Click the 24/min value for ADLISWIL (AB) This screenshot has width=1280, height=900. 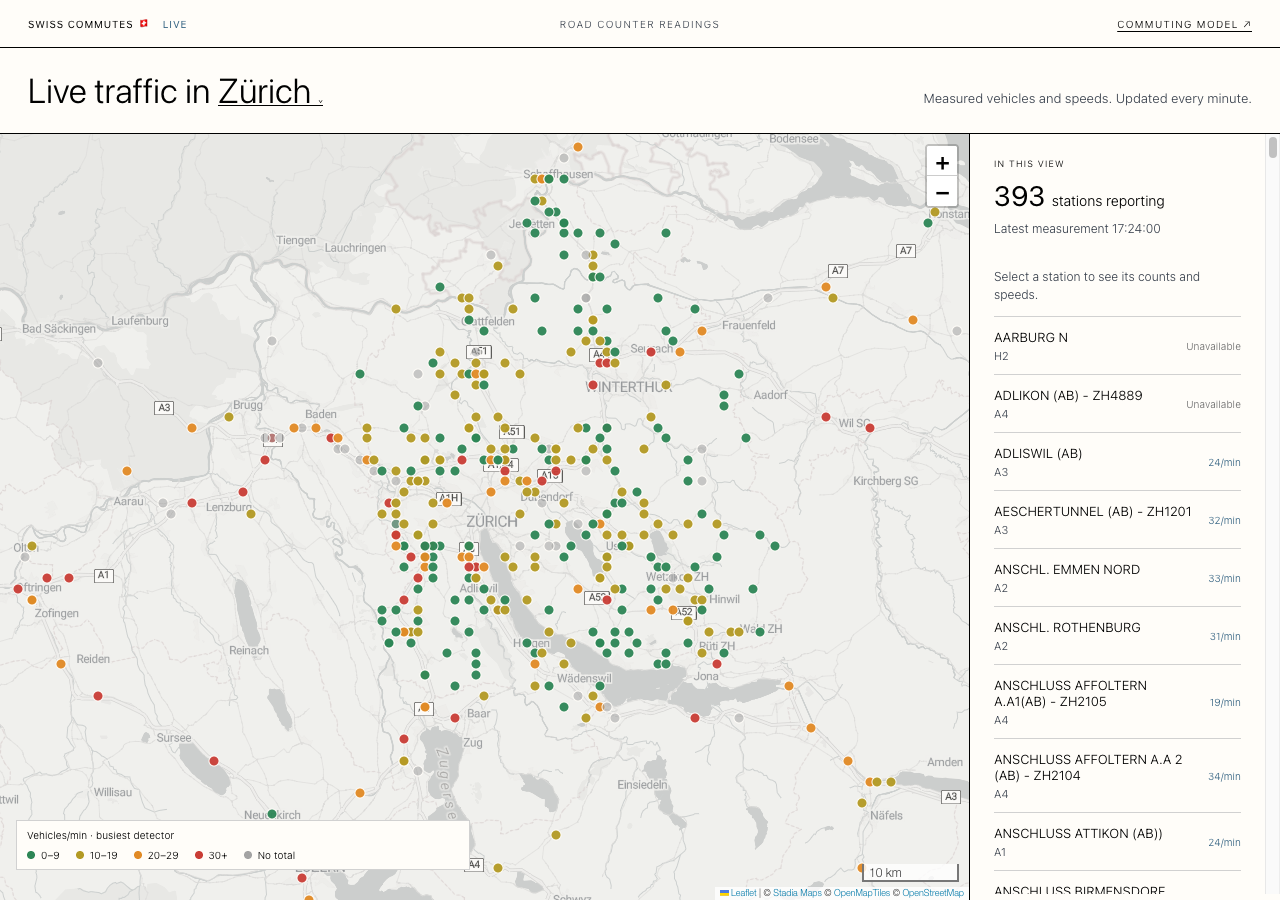point(1224,462)
